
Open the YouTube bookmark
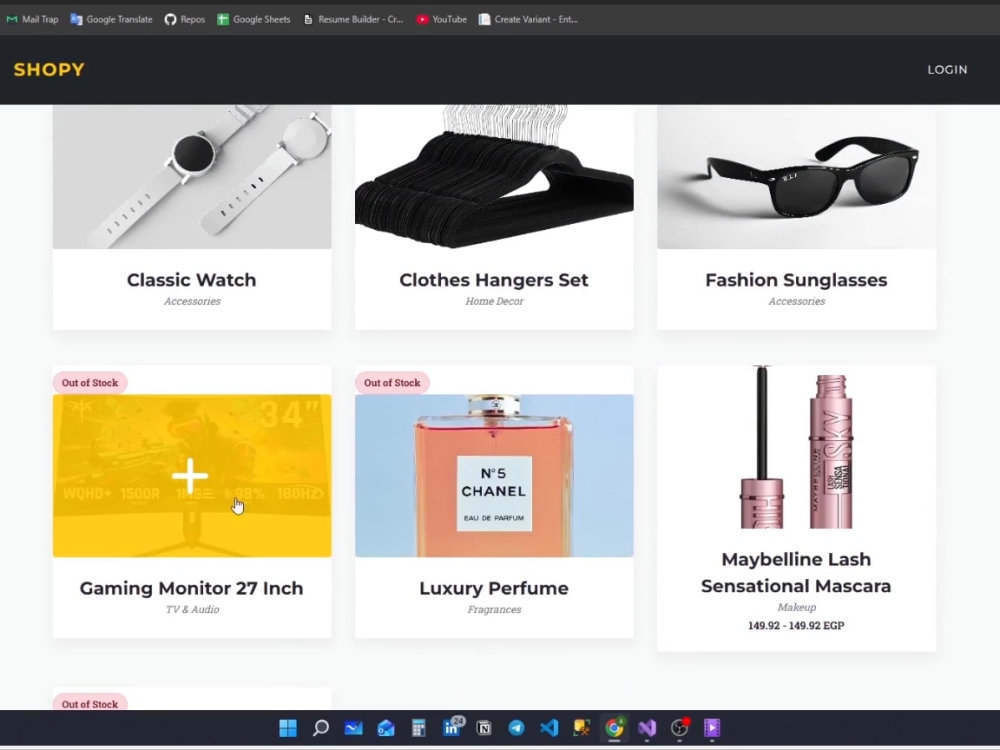tap(441, 19)
